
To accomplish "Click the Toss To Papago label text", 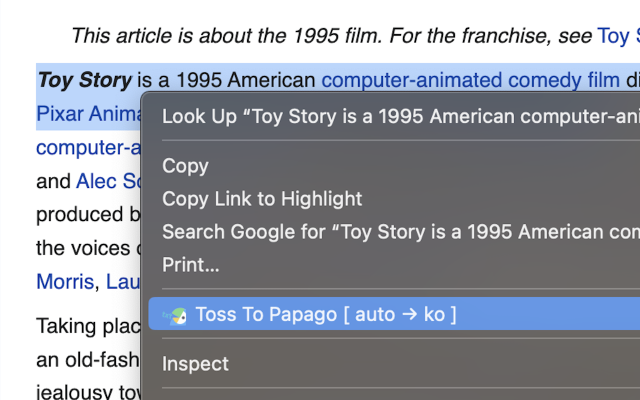I will 325,315.
